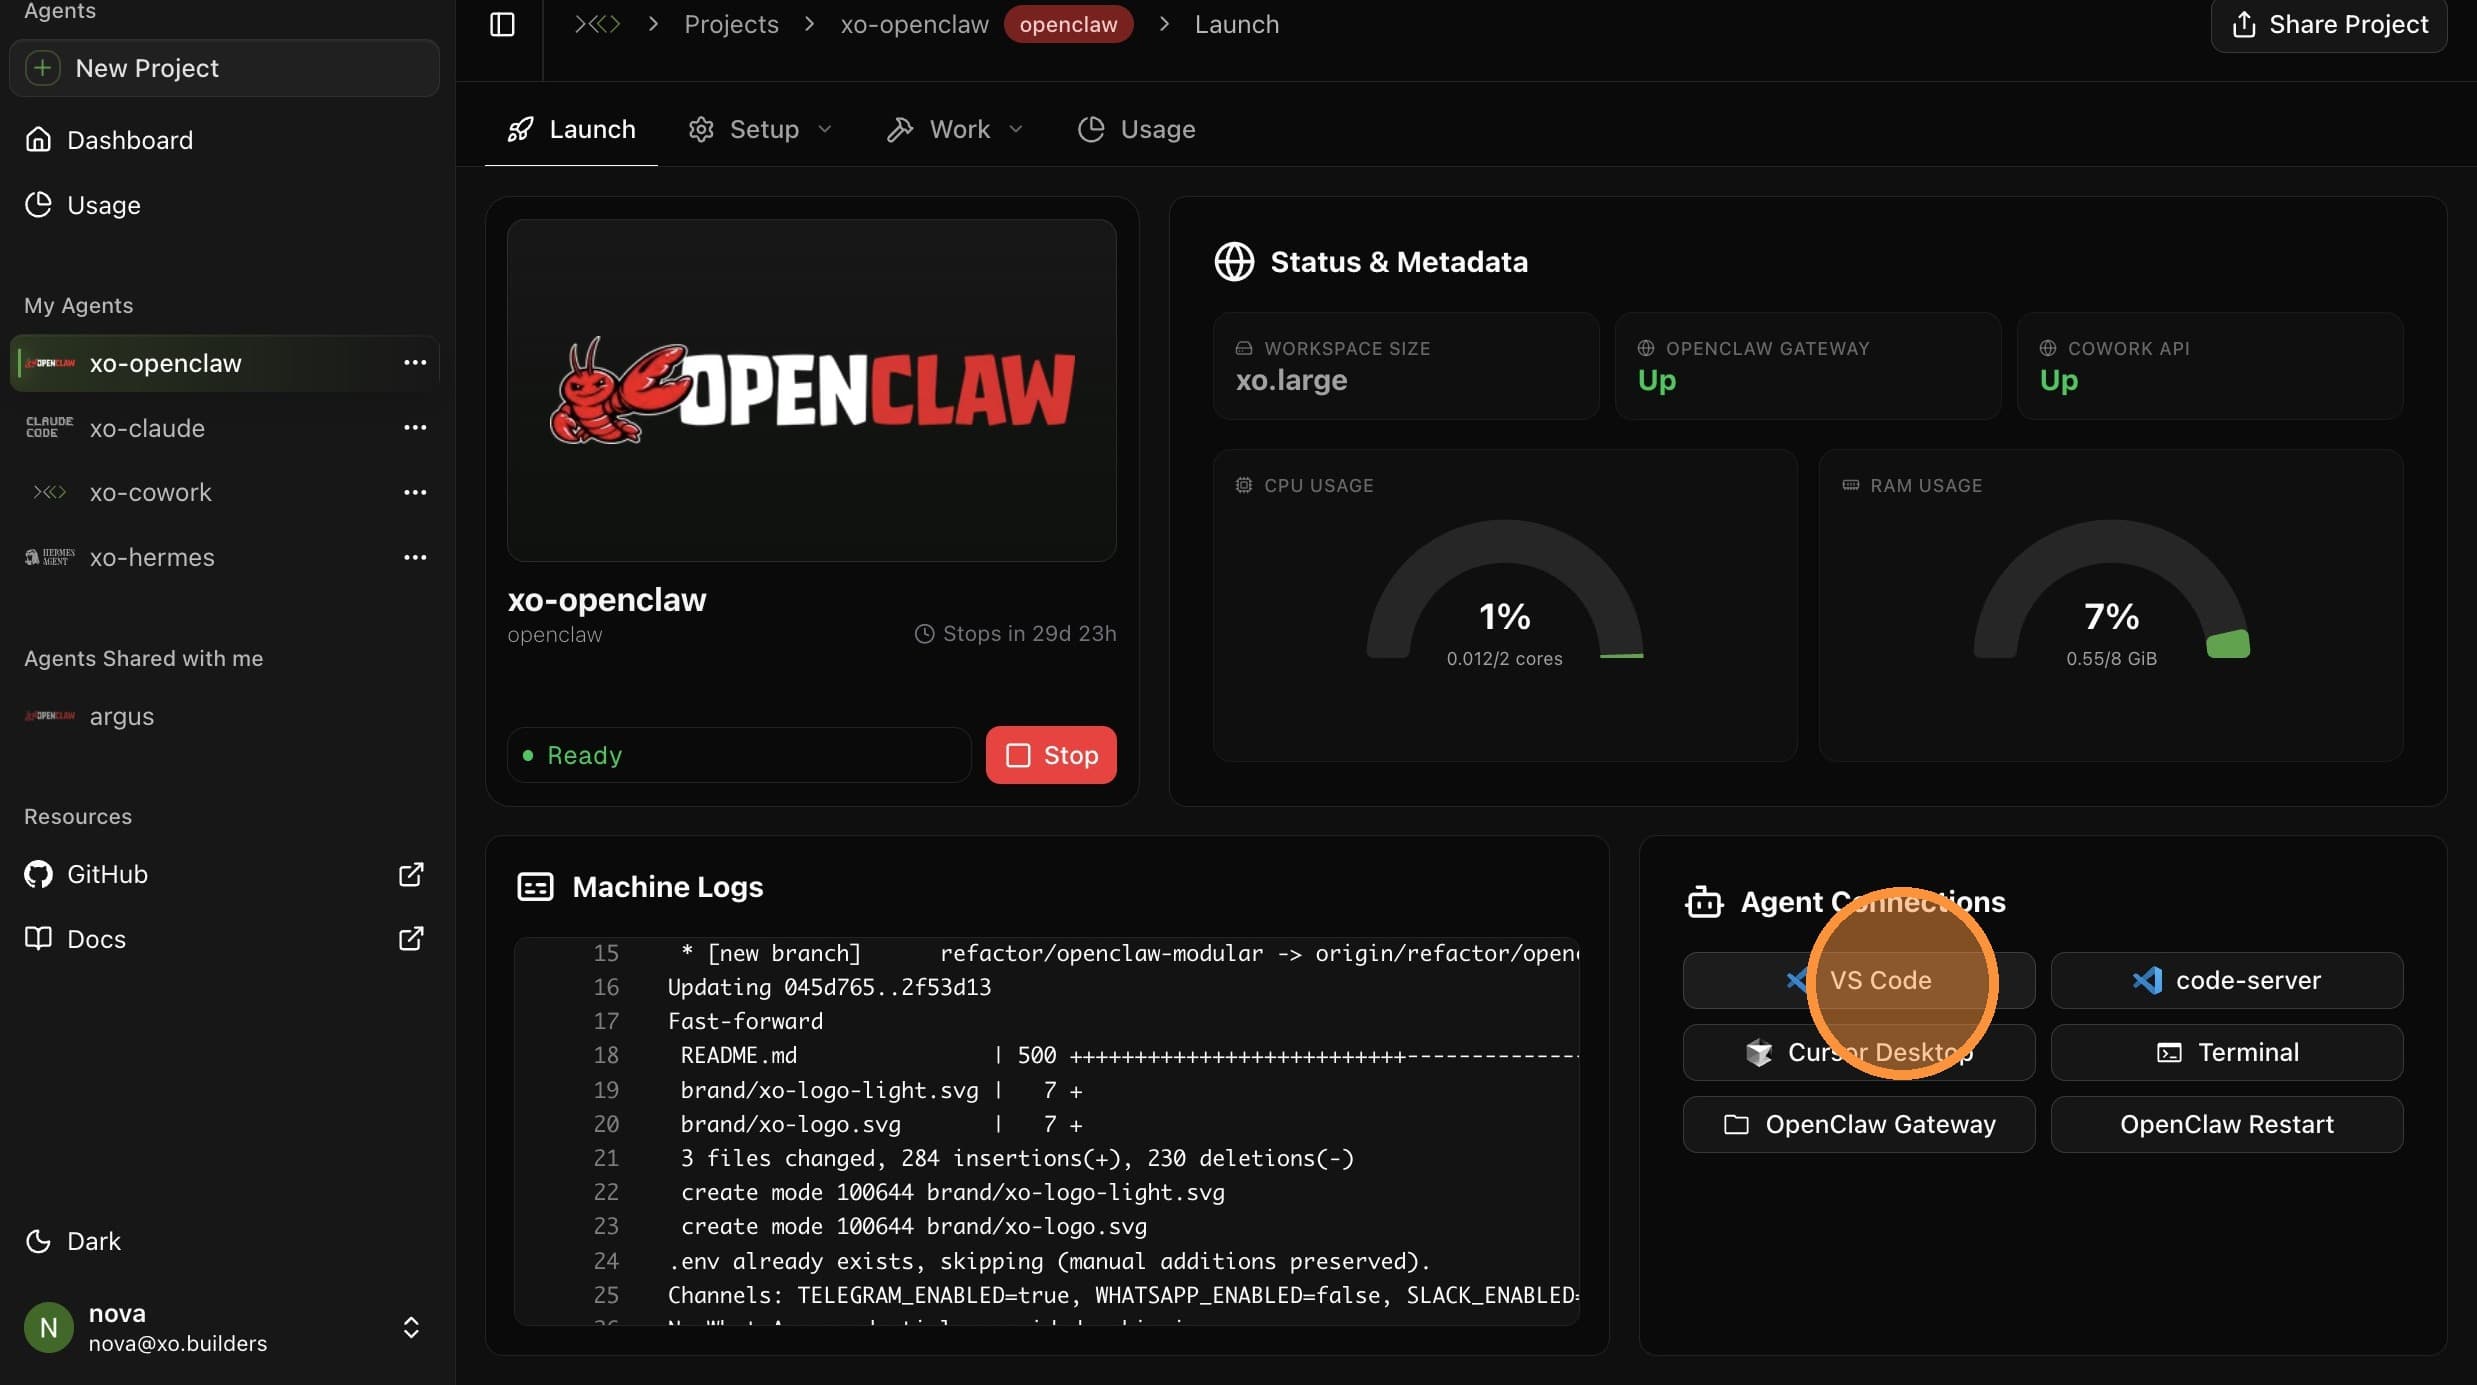This screenshot has height=1385, width=2477.
Task: Click the CPU usage gauge
Action: [x=1504, y=590]
